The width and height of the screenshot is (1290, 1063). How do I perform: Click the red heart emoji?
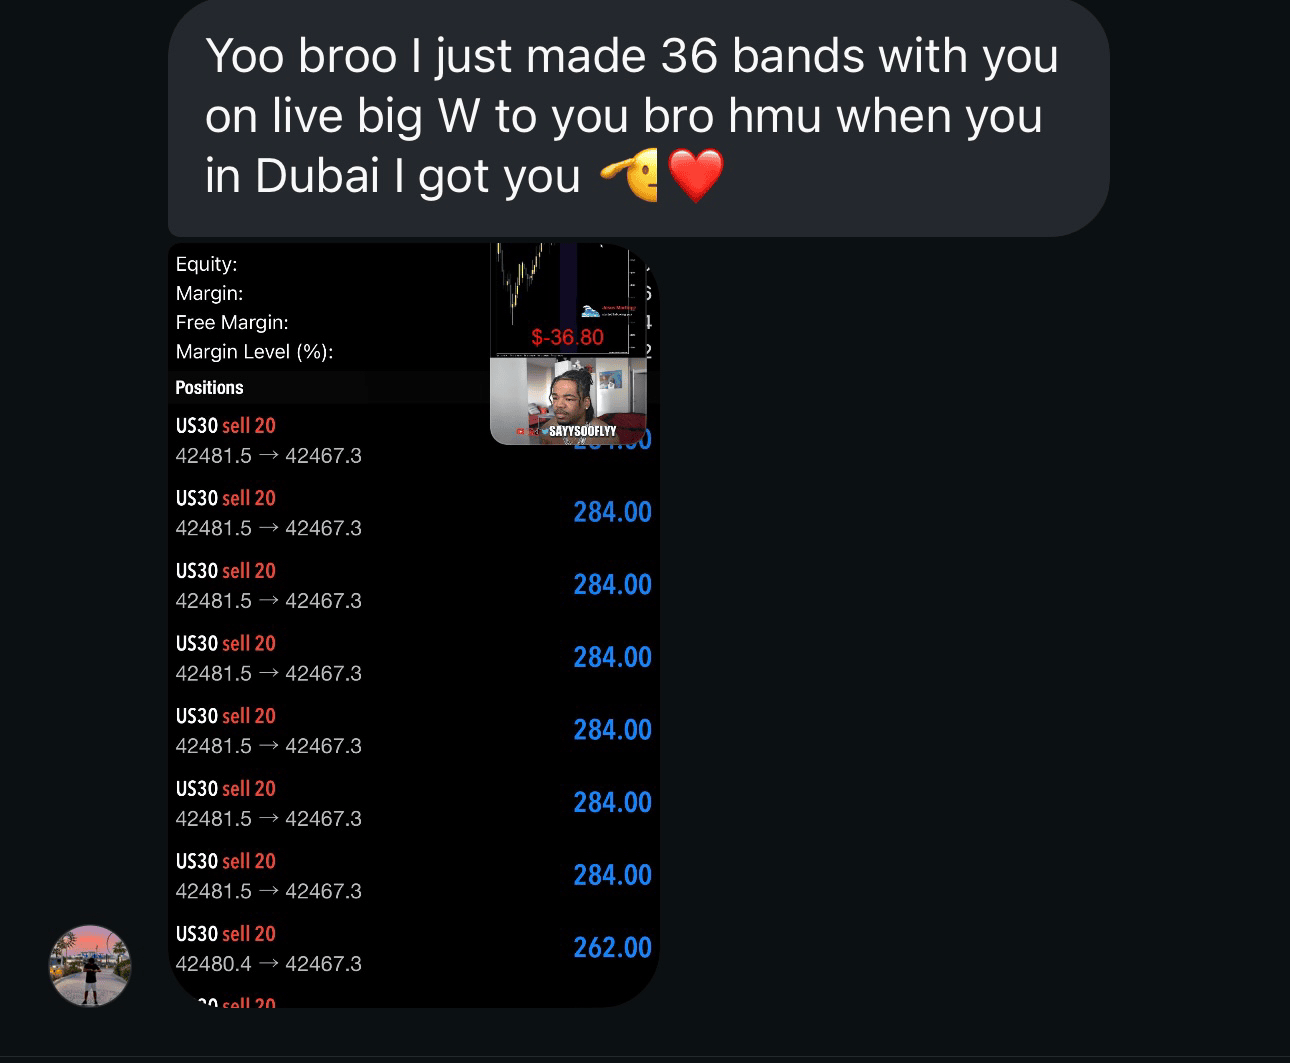tap(695, 175)
